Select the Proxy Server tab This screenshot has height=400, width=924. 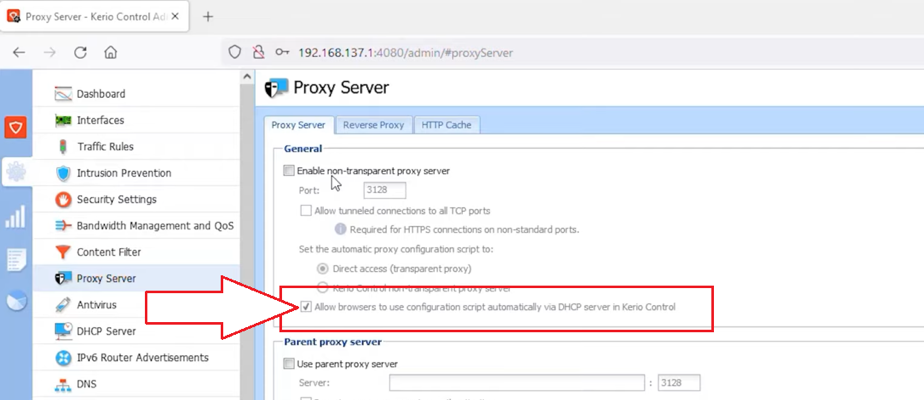(x=298, y=125)
